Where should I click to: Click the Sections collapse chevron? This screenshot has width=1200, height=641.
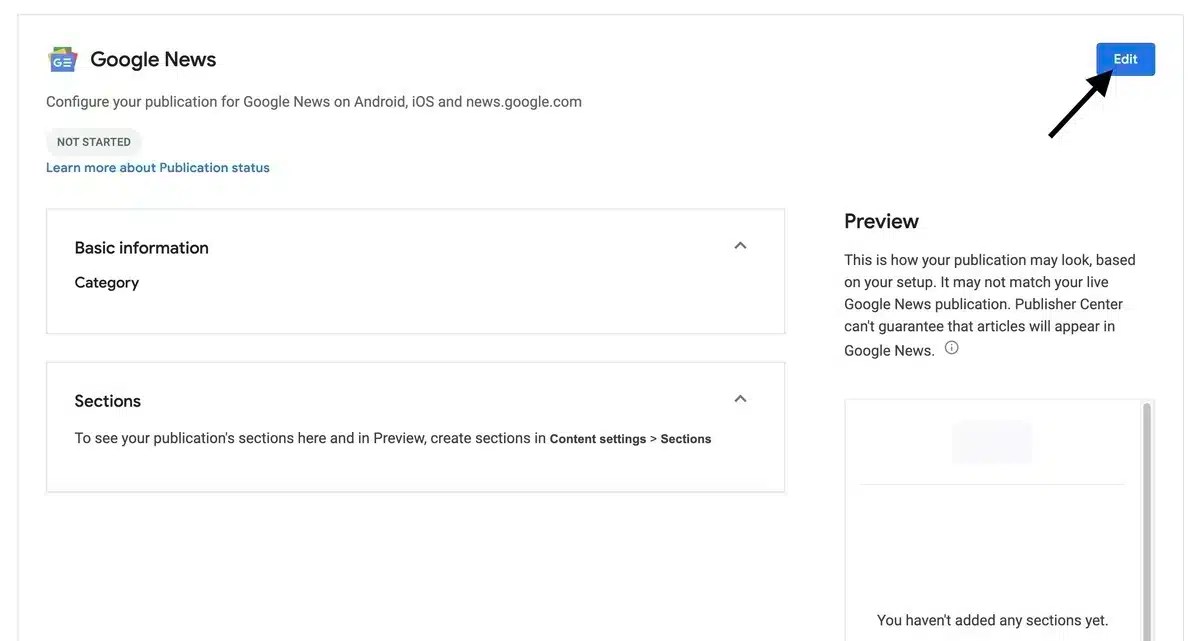pos(740,397)
